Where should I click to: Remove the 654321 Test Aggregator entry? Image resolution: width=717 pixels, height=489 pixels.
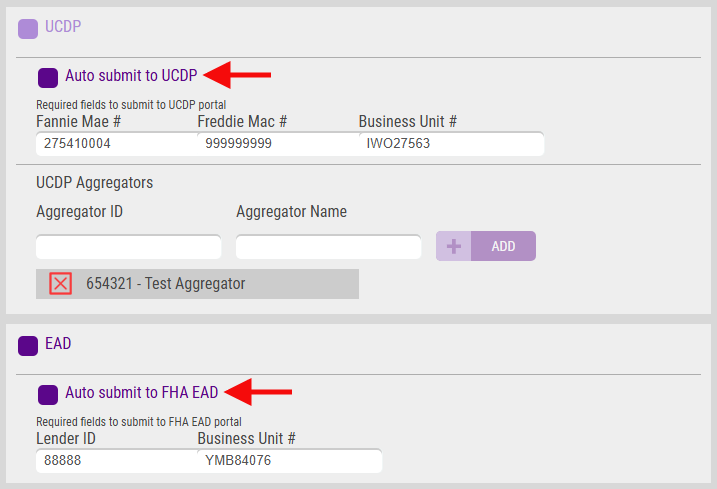tap(61, 284)
